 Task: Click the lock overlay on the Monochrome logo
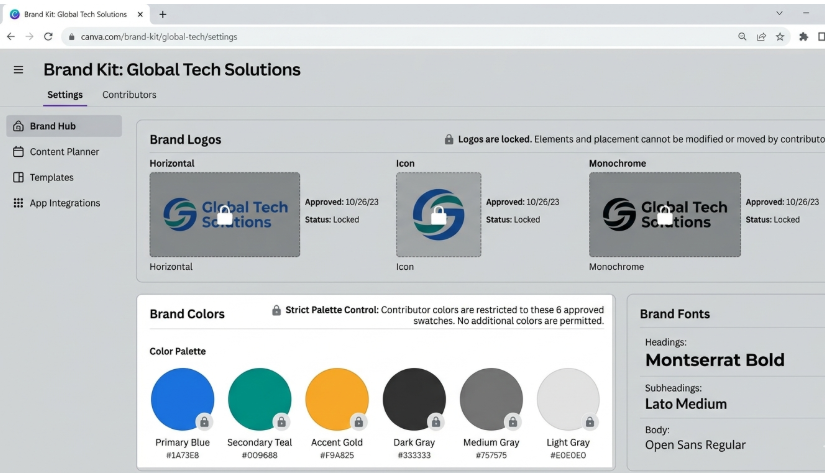[x=665, y=215]
